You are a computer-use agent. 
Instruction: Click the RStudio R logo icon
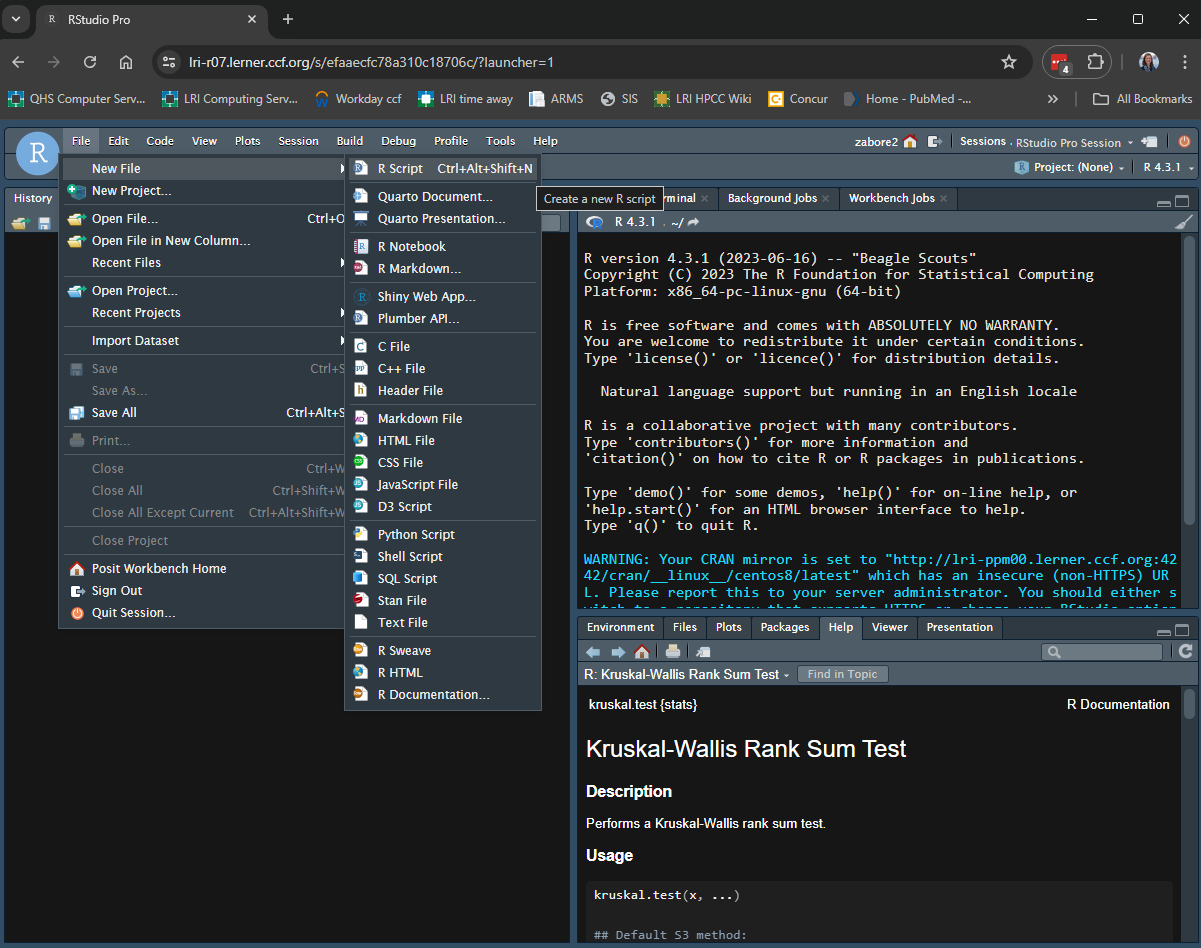(37, 153)
